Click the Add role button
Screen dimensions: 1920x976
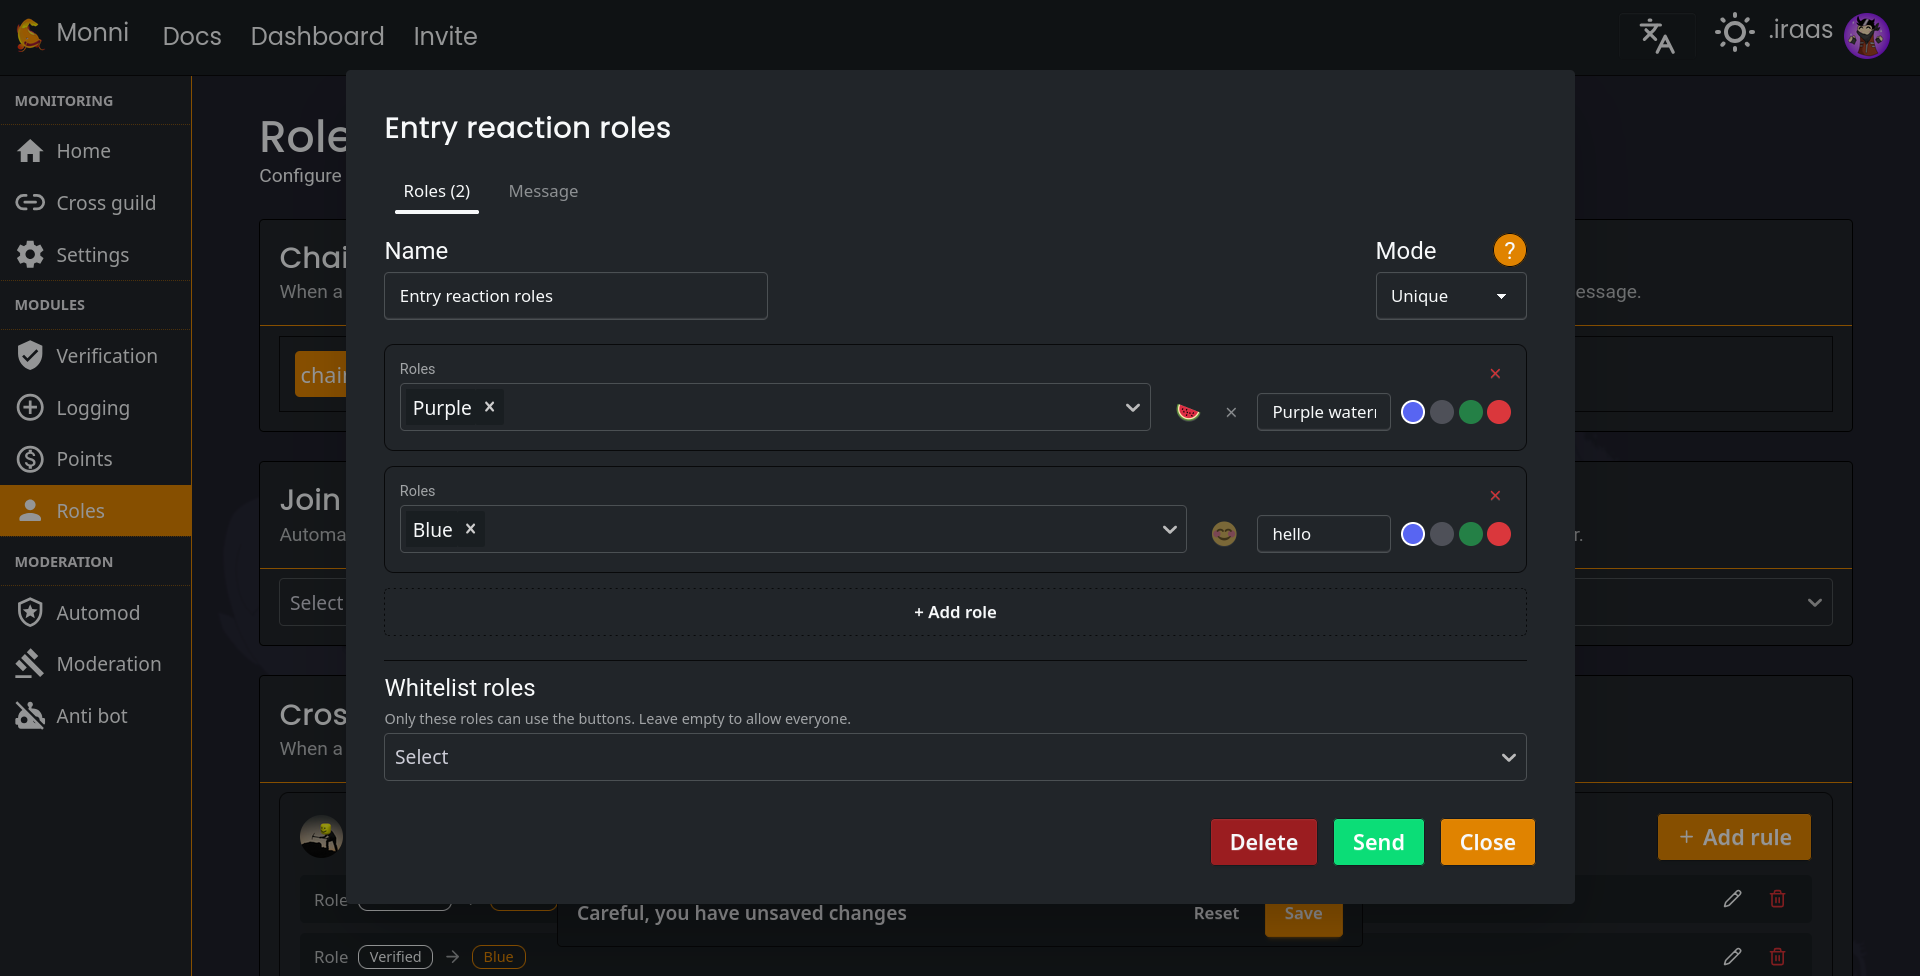pos(954,612)
